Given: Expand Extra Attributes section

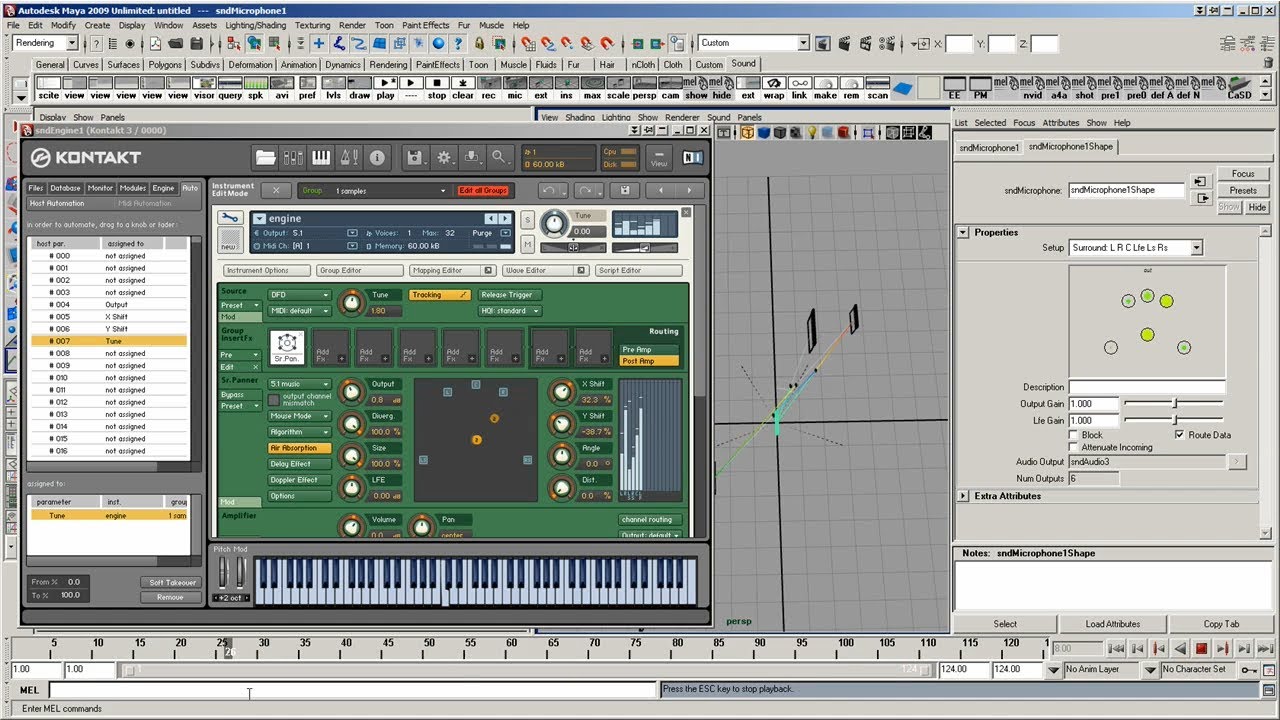Looking at the screenshot, I should tap(964, 496).
